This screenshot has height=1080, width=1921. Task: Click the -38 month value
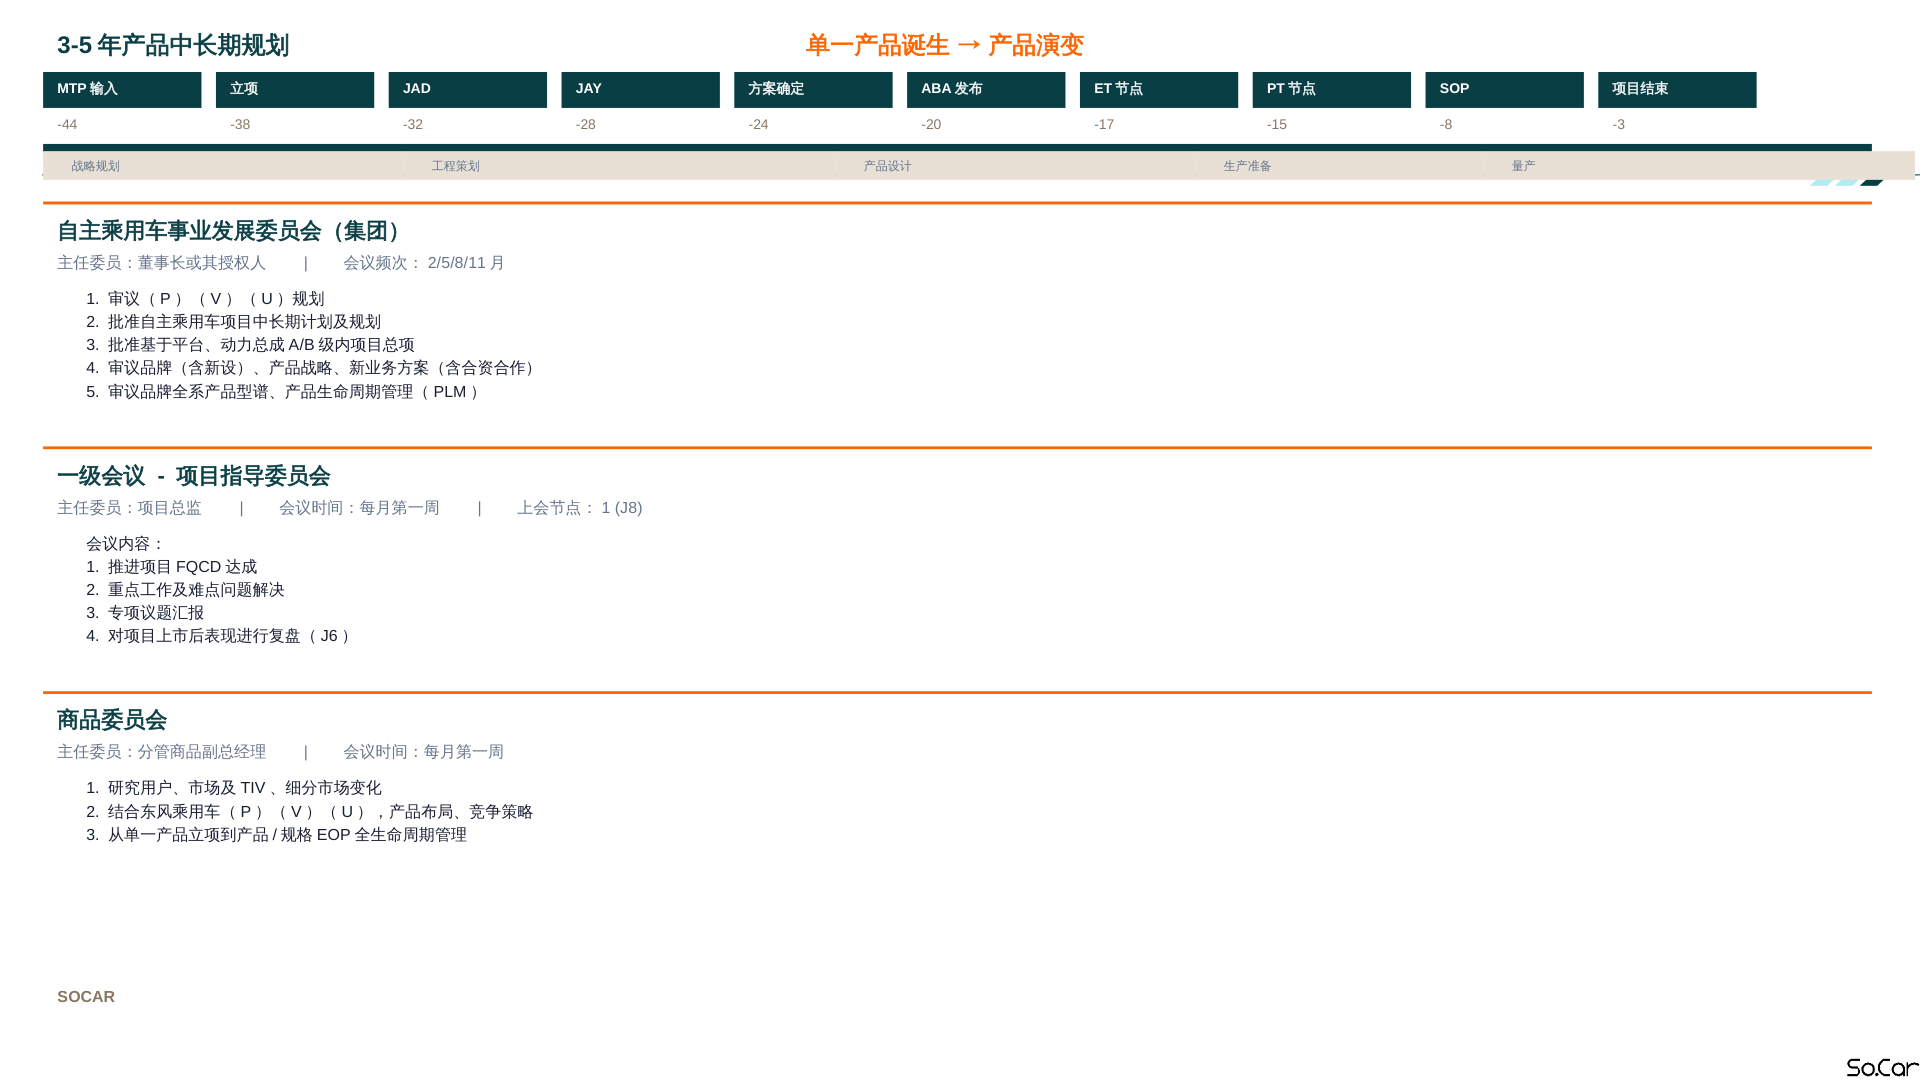click(240, 125)
